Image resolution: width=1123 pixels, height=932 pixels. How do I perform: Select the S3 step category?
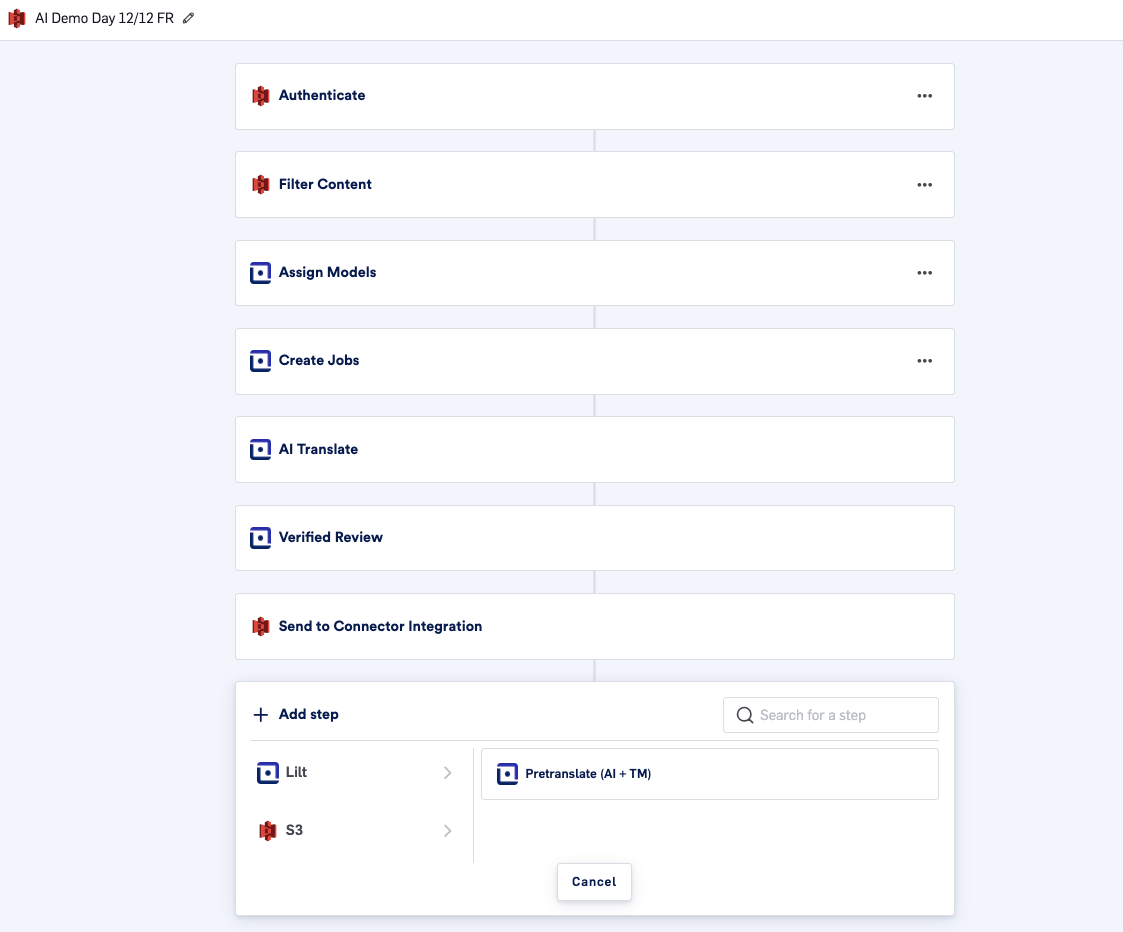(x=356, y=831)
